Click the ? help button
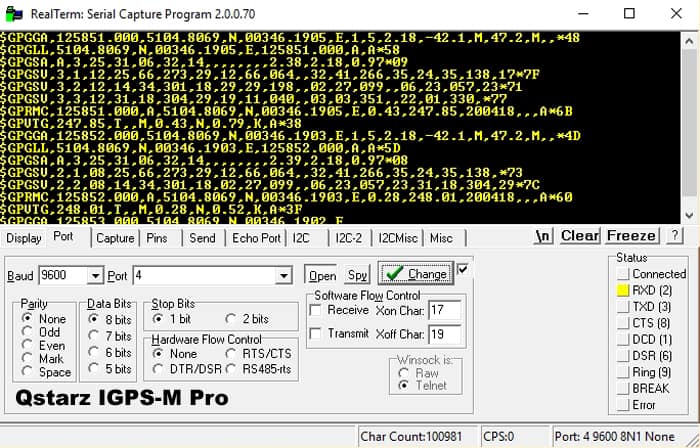 point(675,235)
